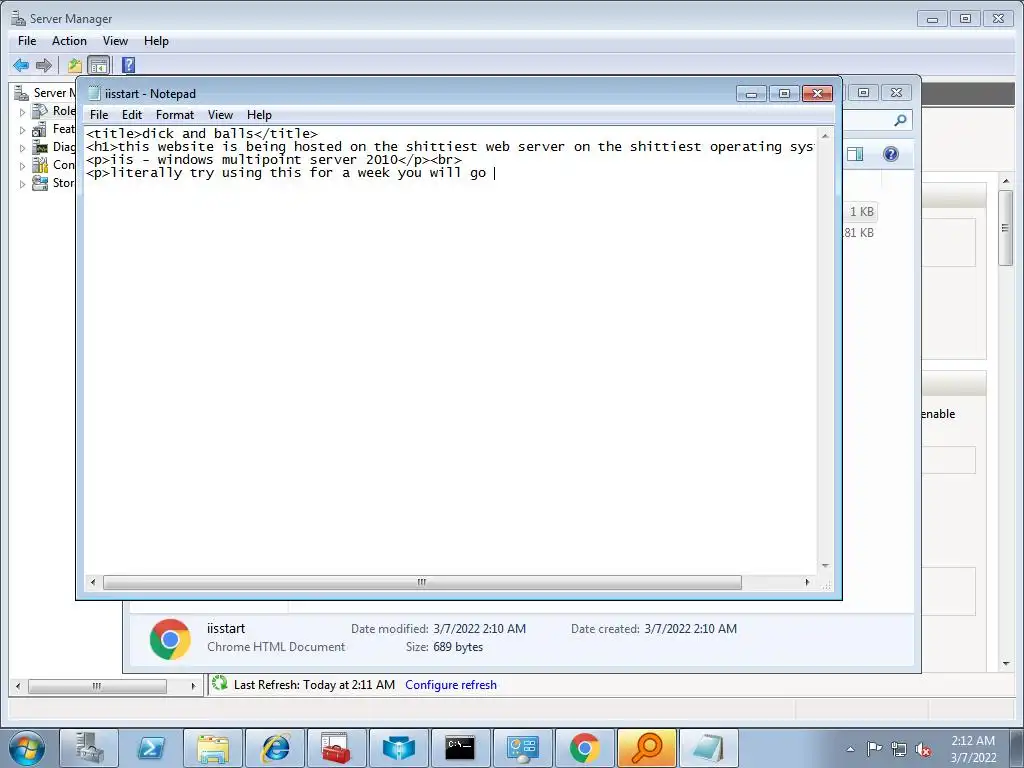
Task: Click the Notepad icon in the iisstart title bar
Action: pos(94,93)
